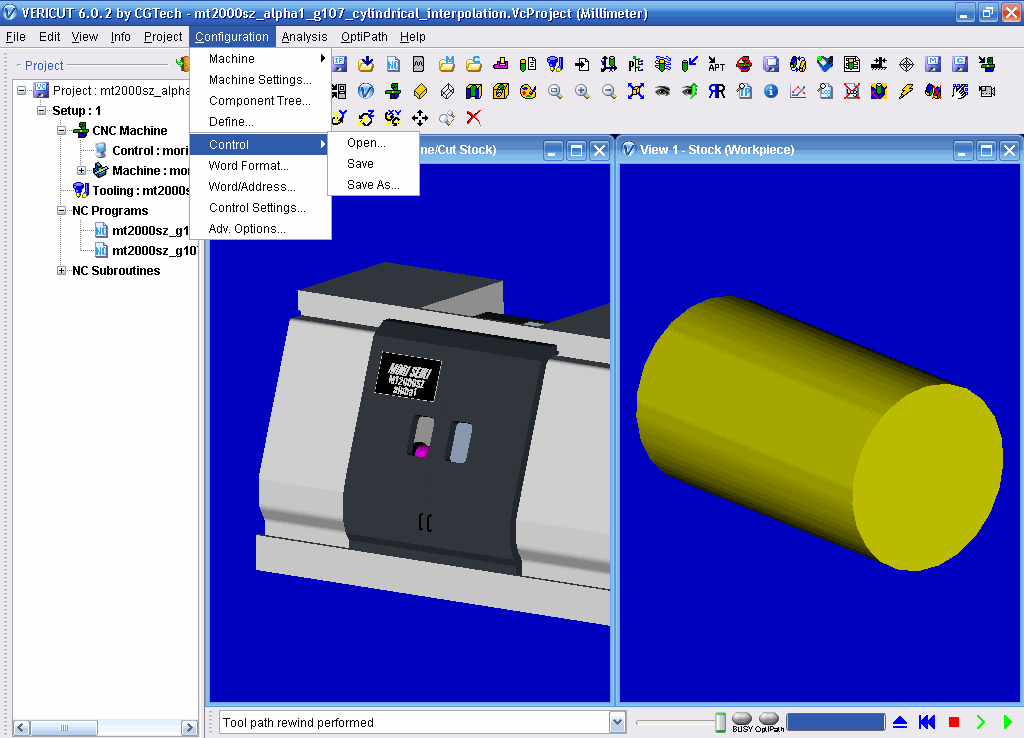Click the pan arrows icon

(420, 118)
